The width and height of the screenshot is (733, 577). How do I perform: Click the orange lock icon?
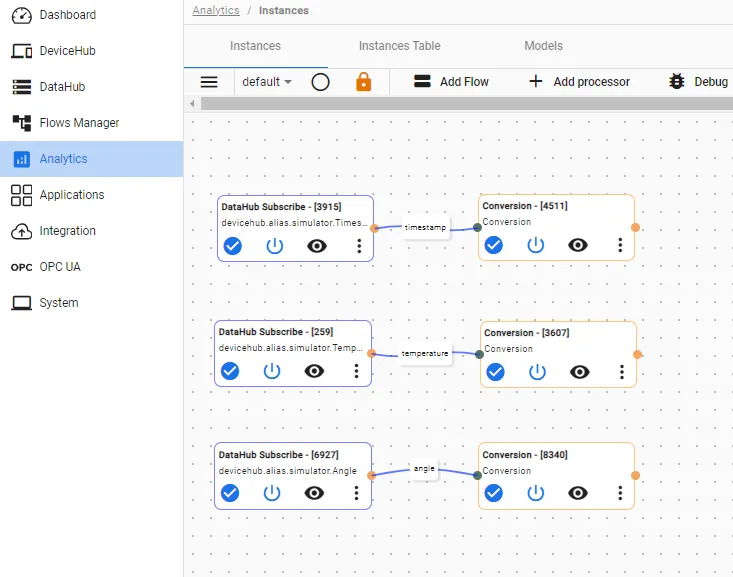[x=363, y=82]
